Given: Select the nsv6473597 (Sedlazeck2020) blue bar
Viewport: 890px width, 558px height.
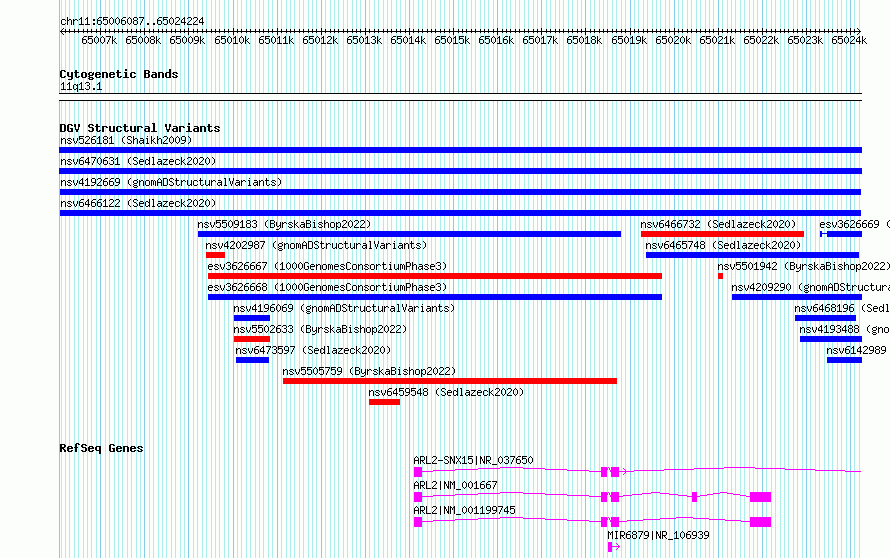Looking at the screenshot, I should 252,360.
